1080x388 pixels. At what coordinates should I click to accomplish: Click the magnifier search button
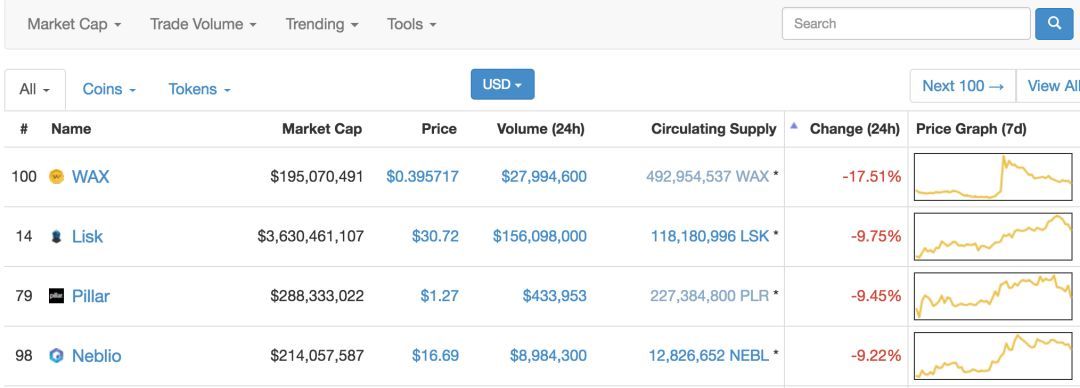[1054, 24]
